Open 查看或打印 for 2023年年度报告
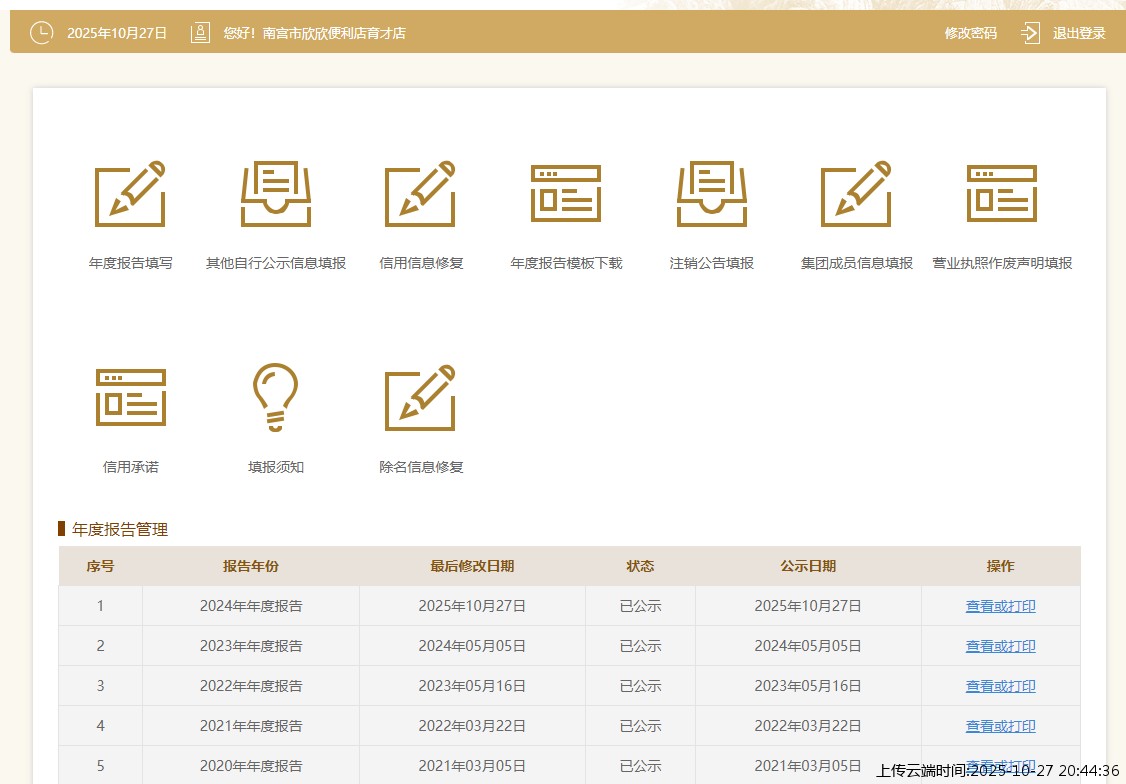Image resolution: width=1126 pixels, height=784 pixels. click(x=1000, y=646)
